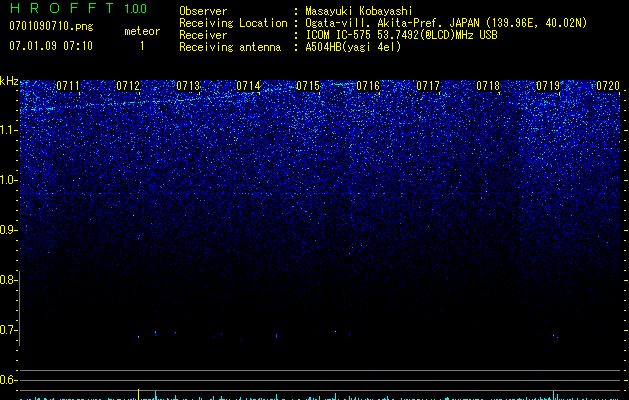
Task: Click the Receiving antenna field label
Action: click(230, 47)
